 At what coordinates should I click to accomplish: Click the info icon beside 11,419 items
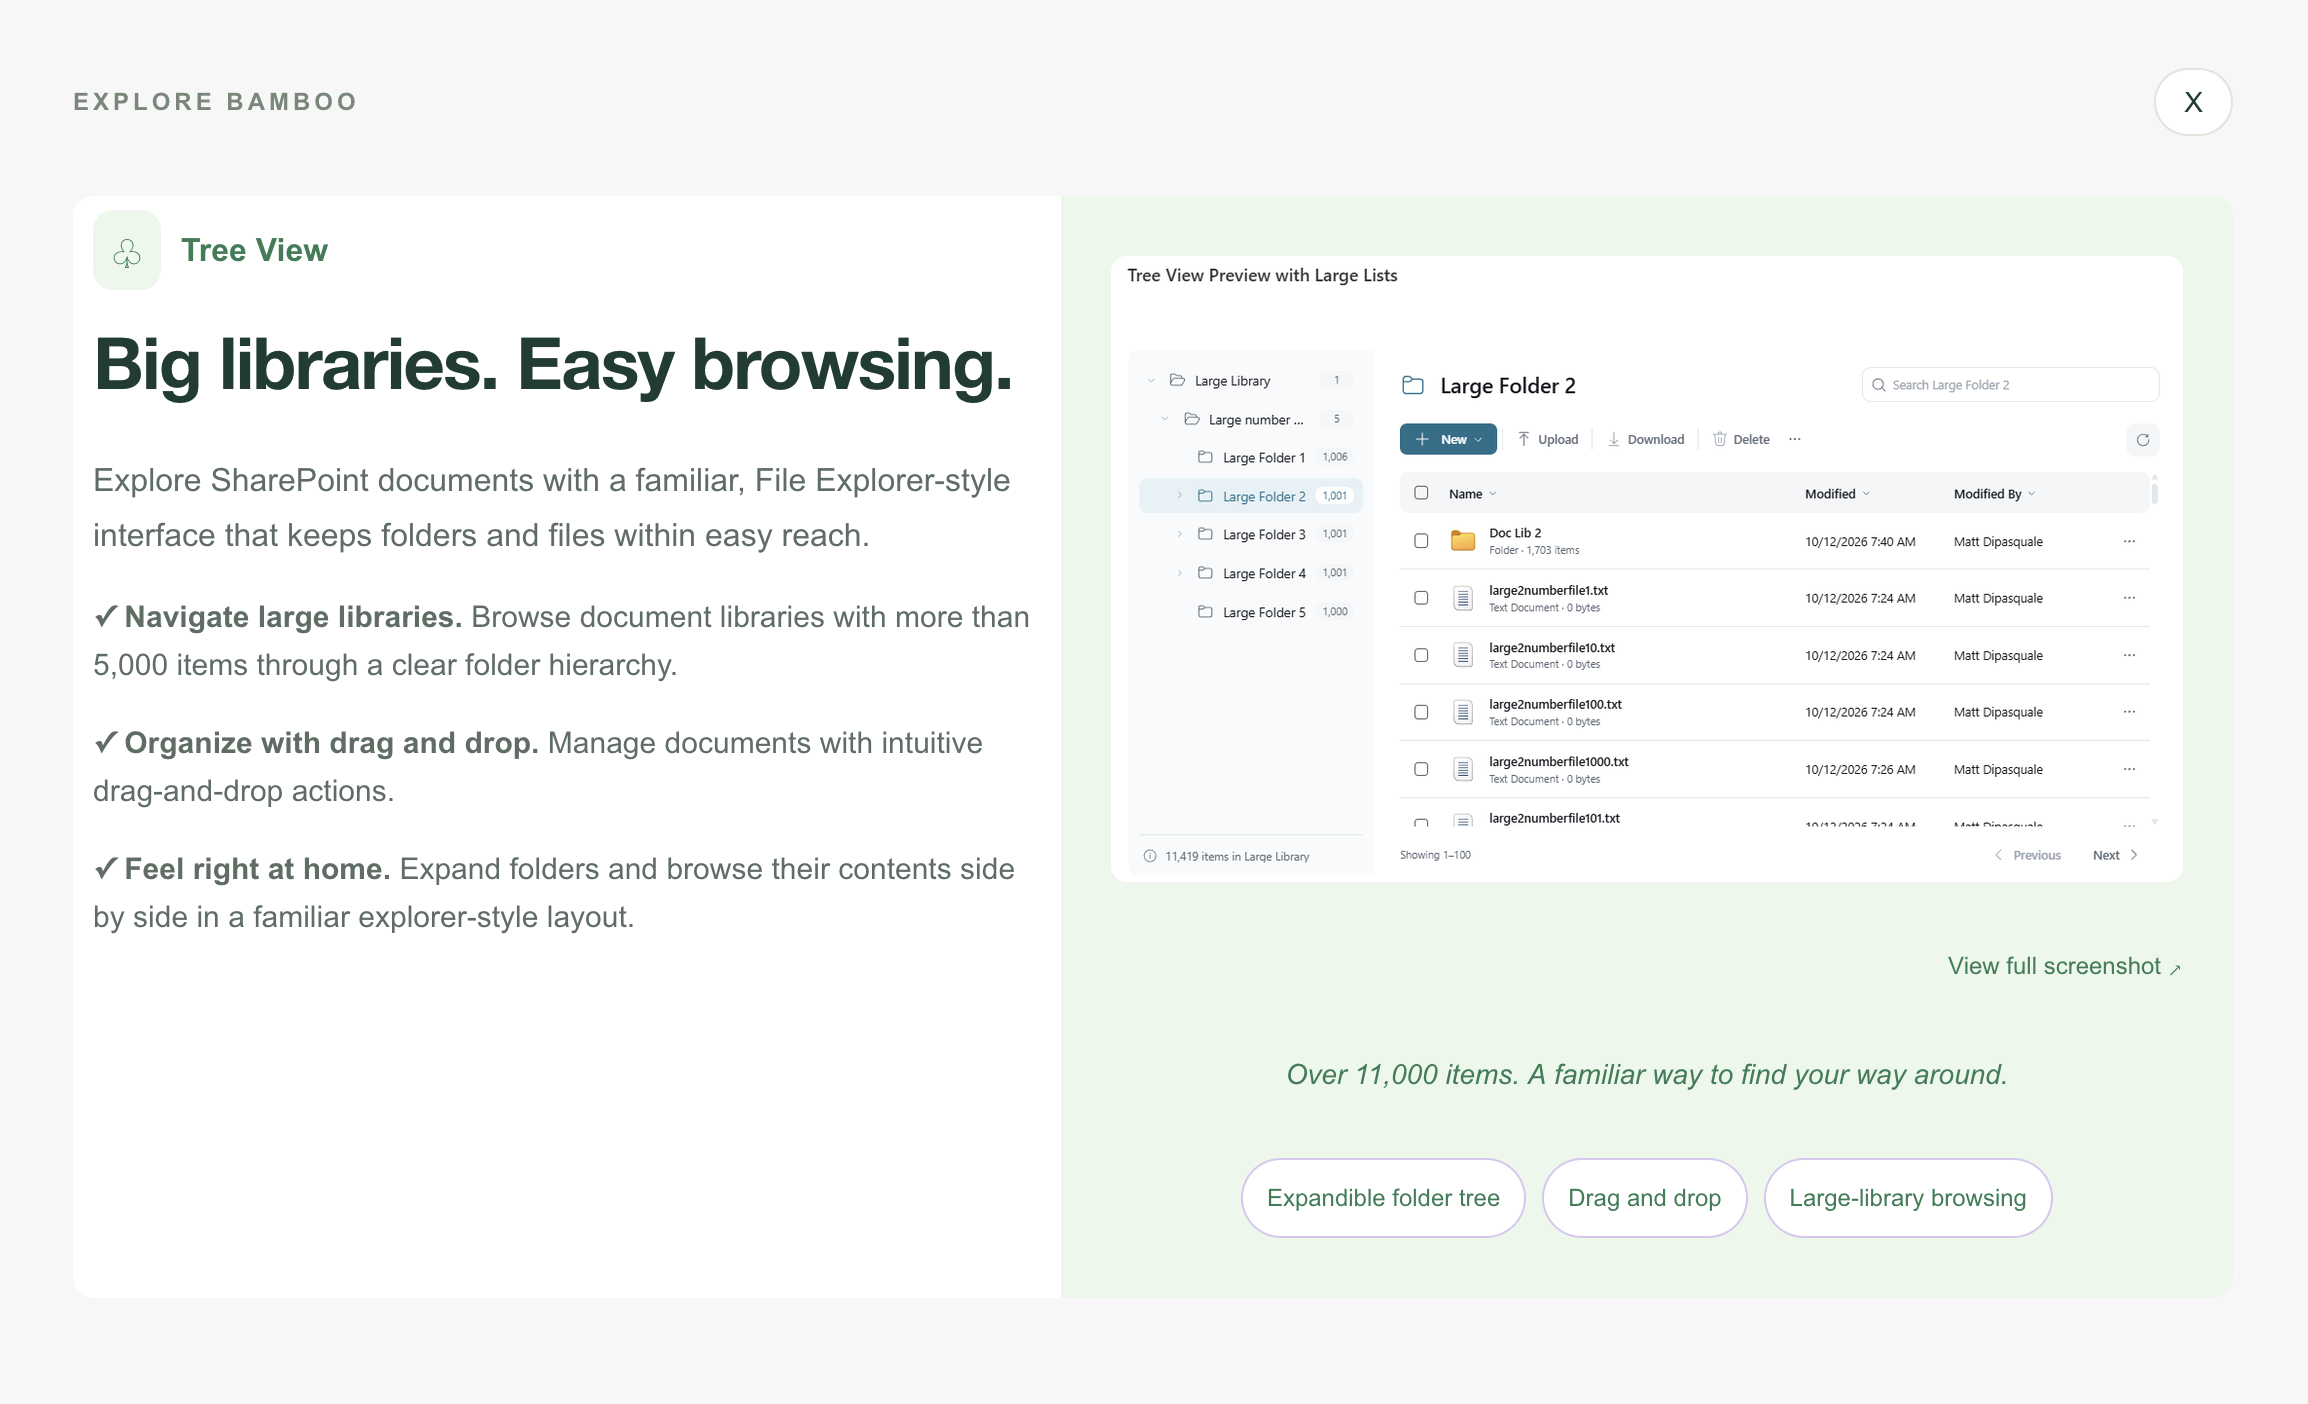click(1150, 856)
